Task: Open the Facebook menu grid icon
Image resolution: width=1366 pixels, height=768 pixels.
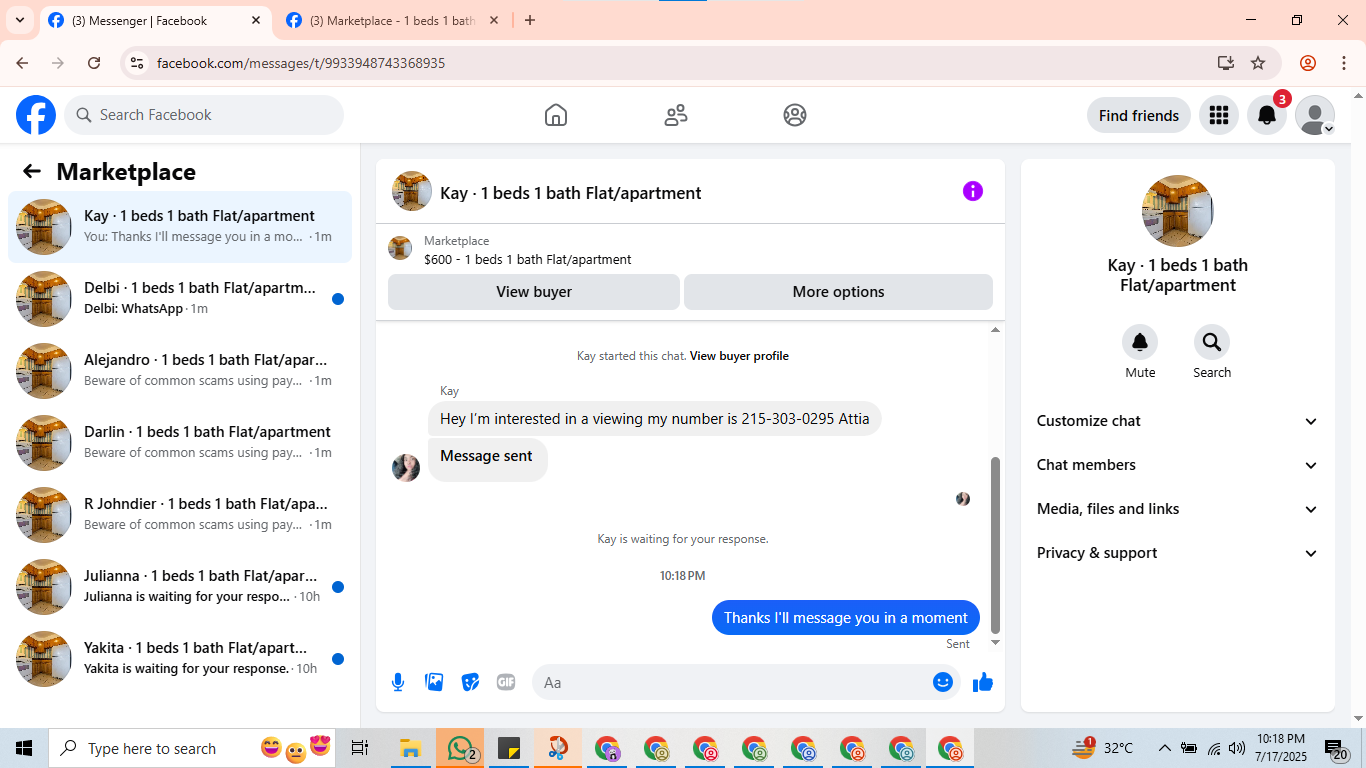Action: 1218,115
